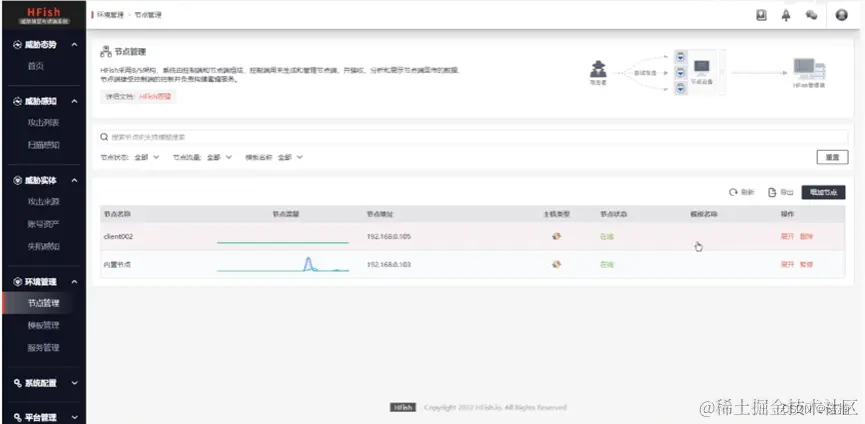Image resolution: width=865 pixels, height=424 pixels.
Task: Pause the 内置节点 node via 暂停
Action: pos(806,265)
